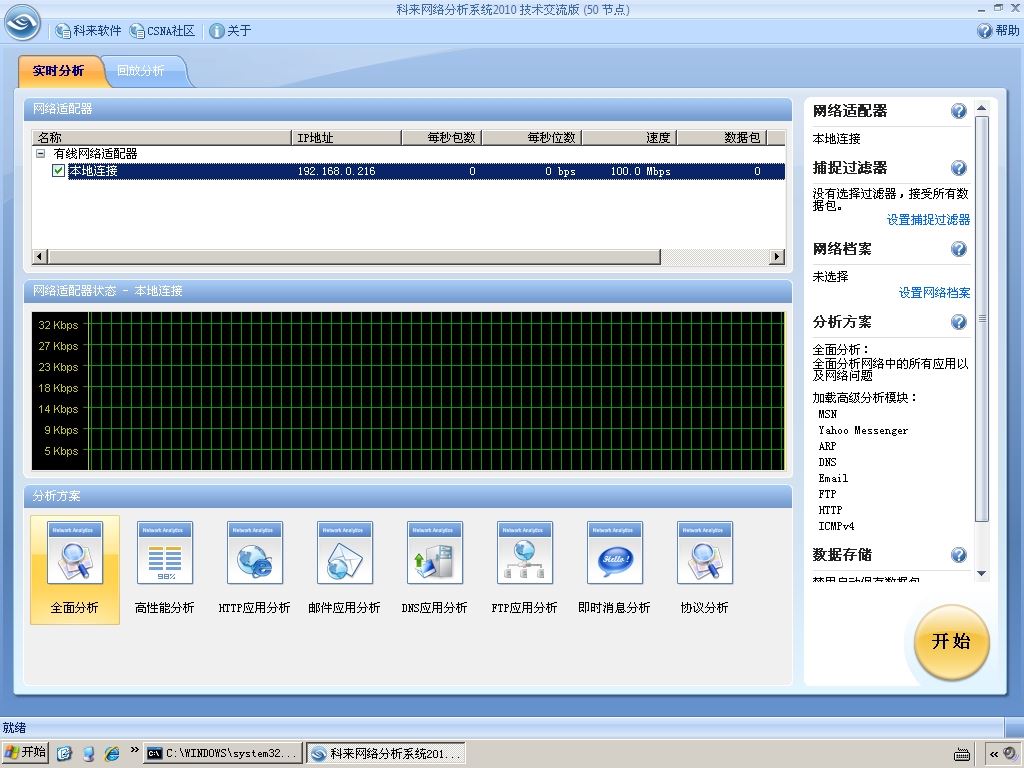Open the 科来软件 toolbar link
1024x768 pixels.
click(x=88, y=31)
